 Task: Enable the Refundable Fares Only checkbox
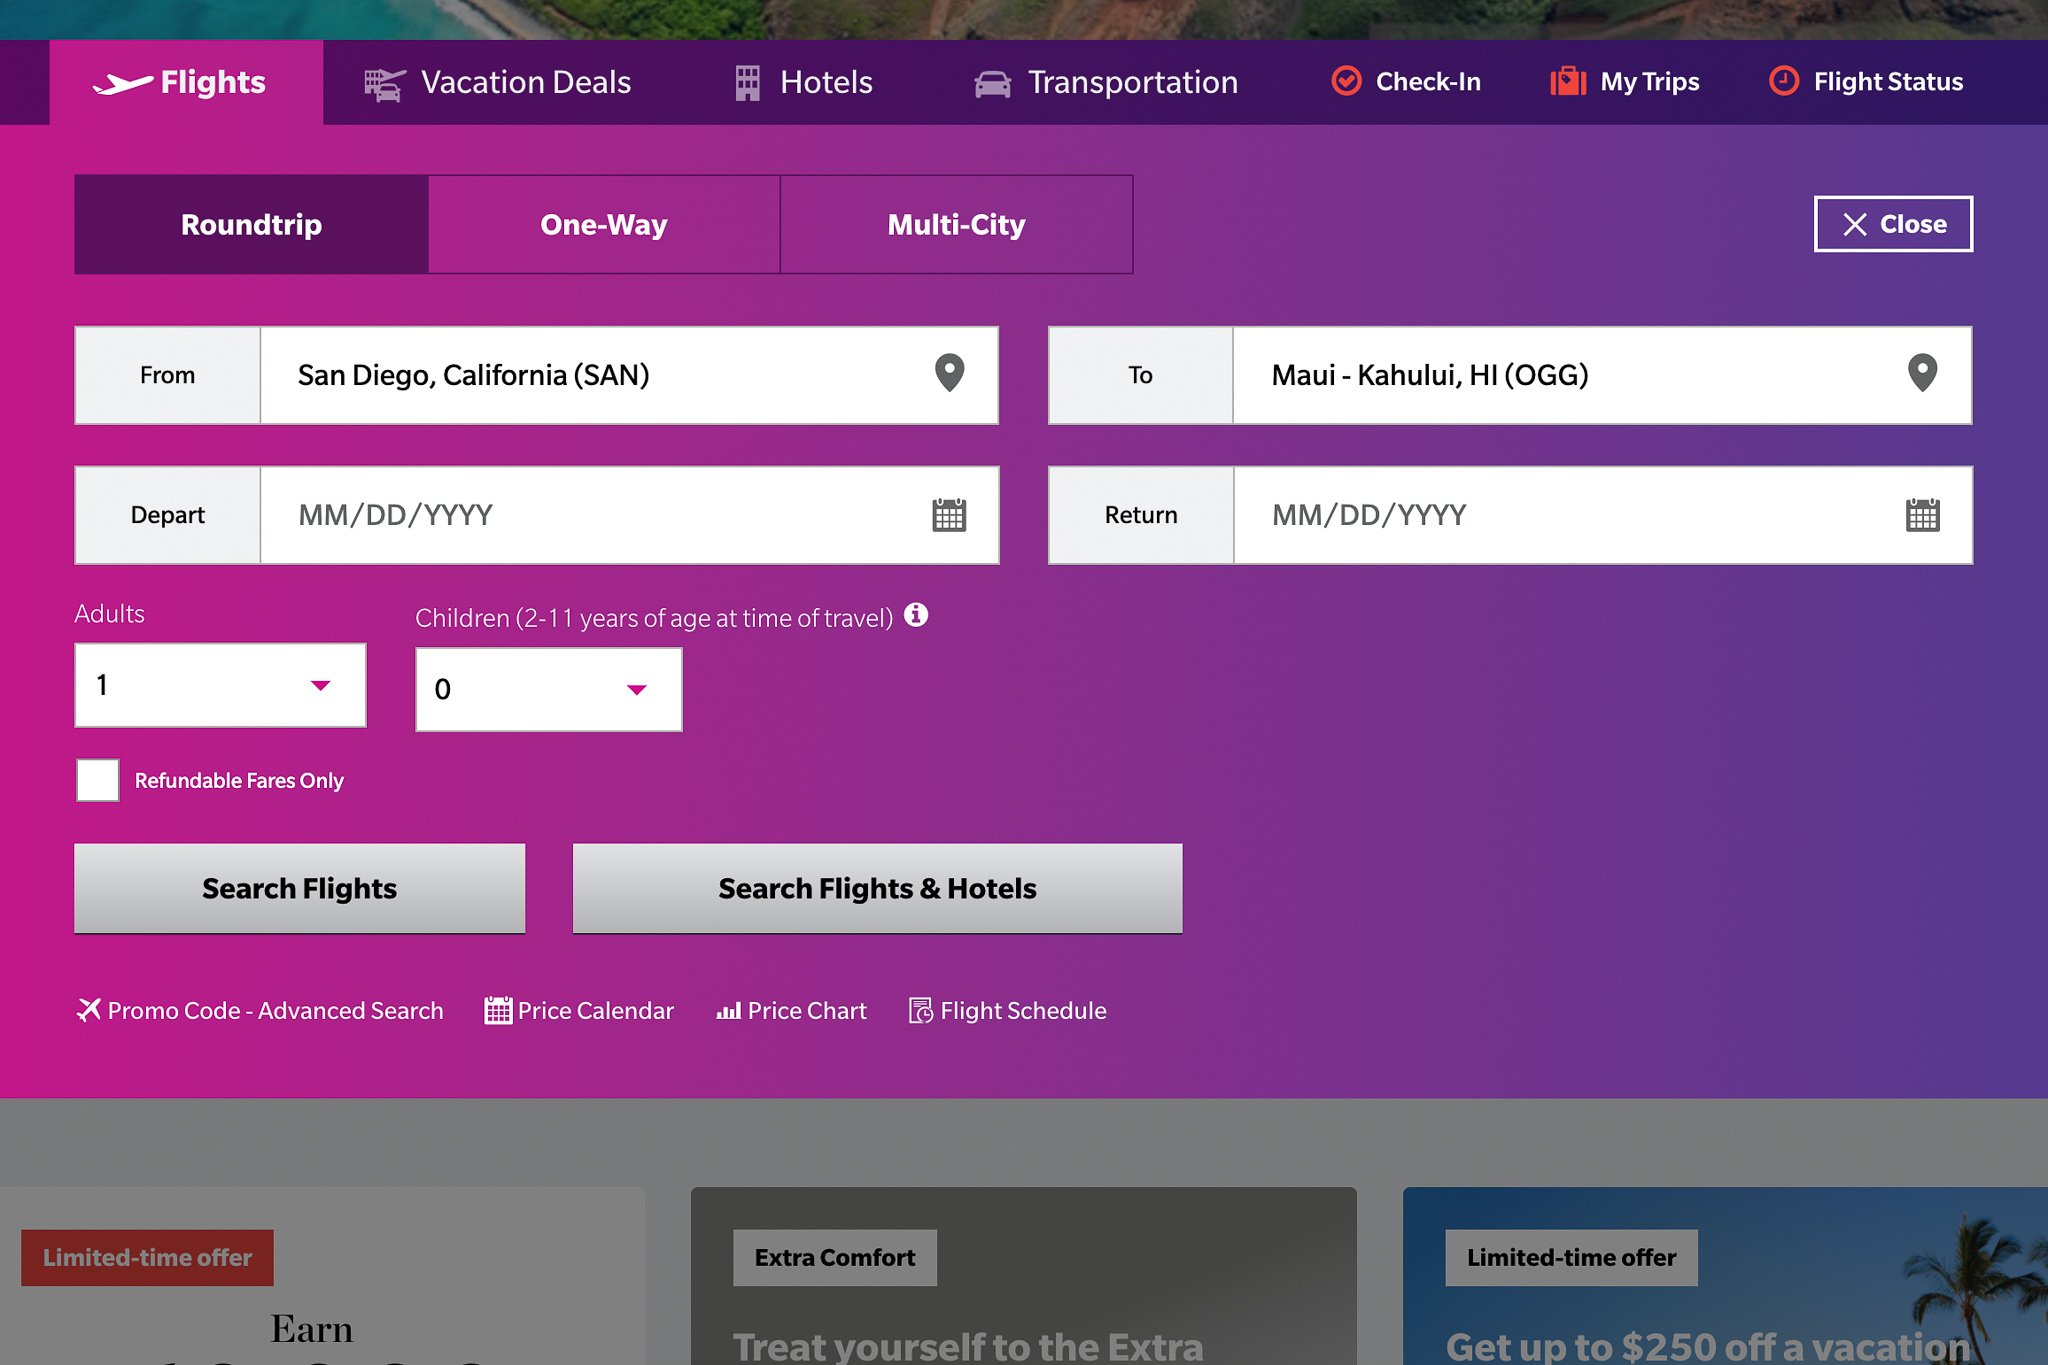pyautogui.click(x=97, y=780)
